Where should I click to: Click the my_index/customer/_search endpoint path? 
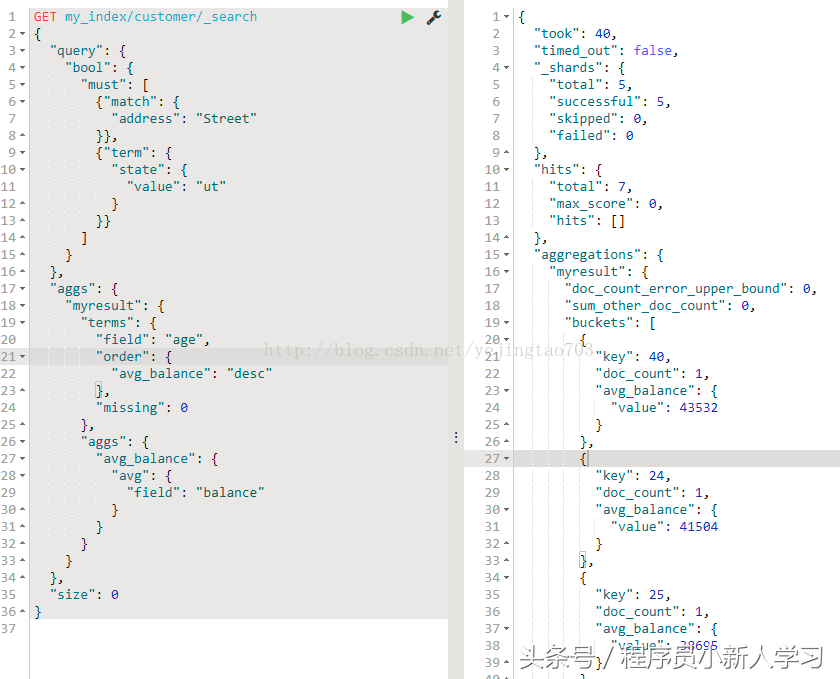coord(161,17)
